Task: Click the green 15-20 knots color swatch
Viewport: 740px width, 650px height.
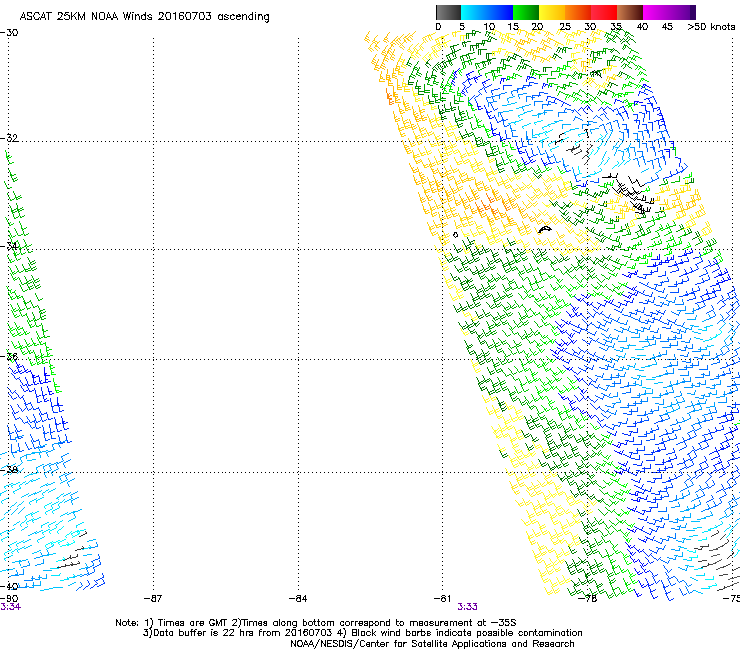Action: pyautogui.click(x=526, y=12)
